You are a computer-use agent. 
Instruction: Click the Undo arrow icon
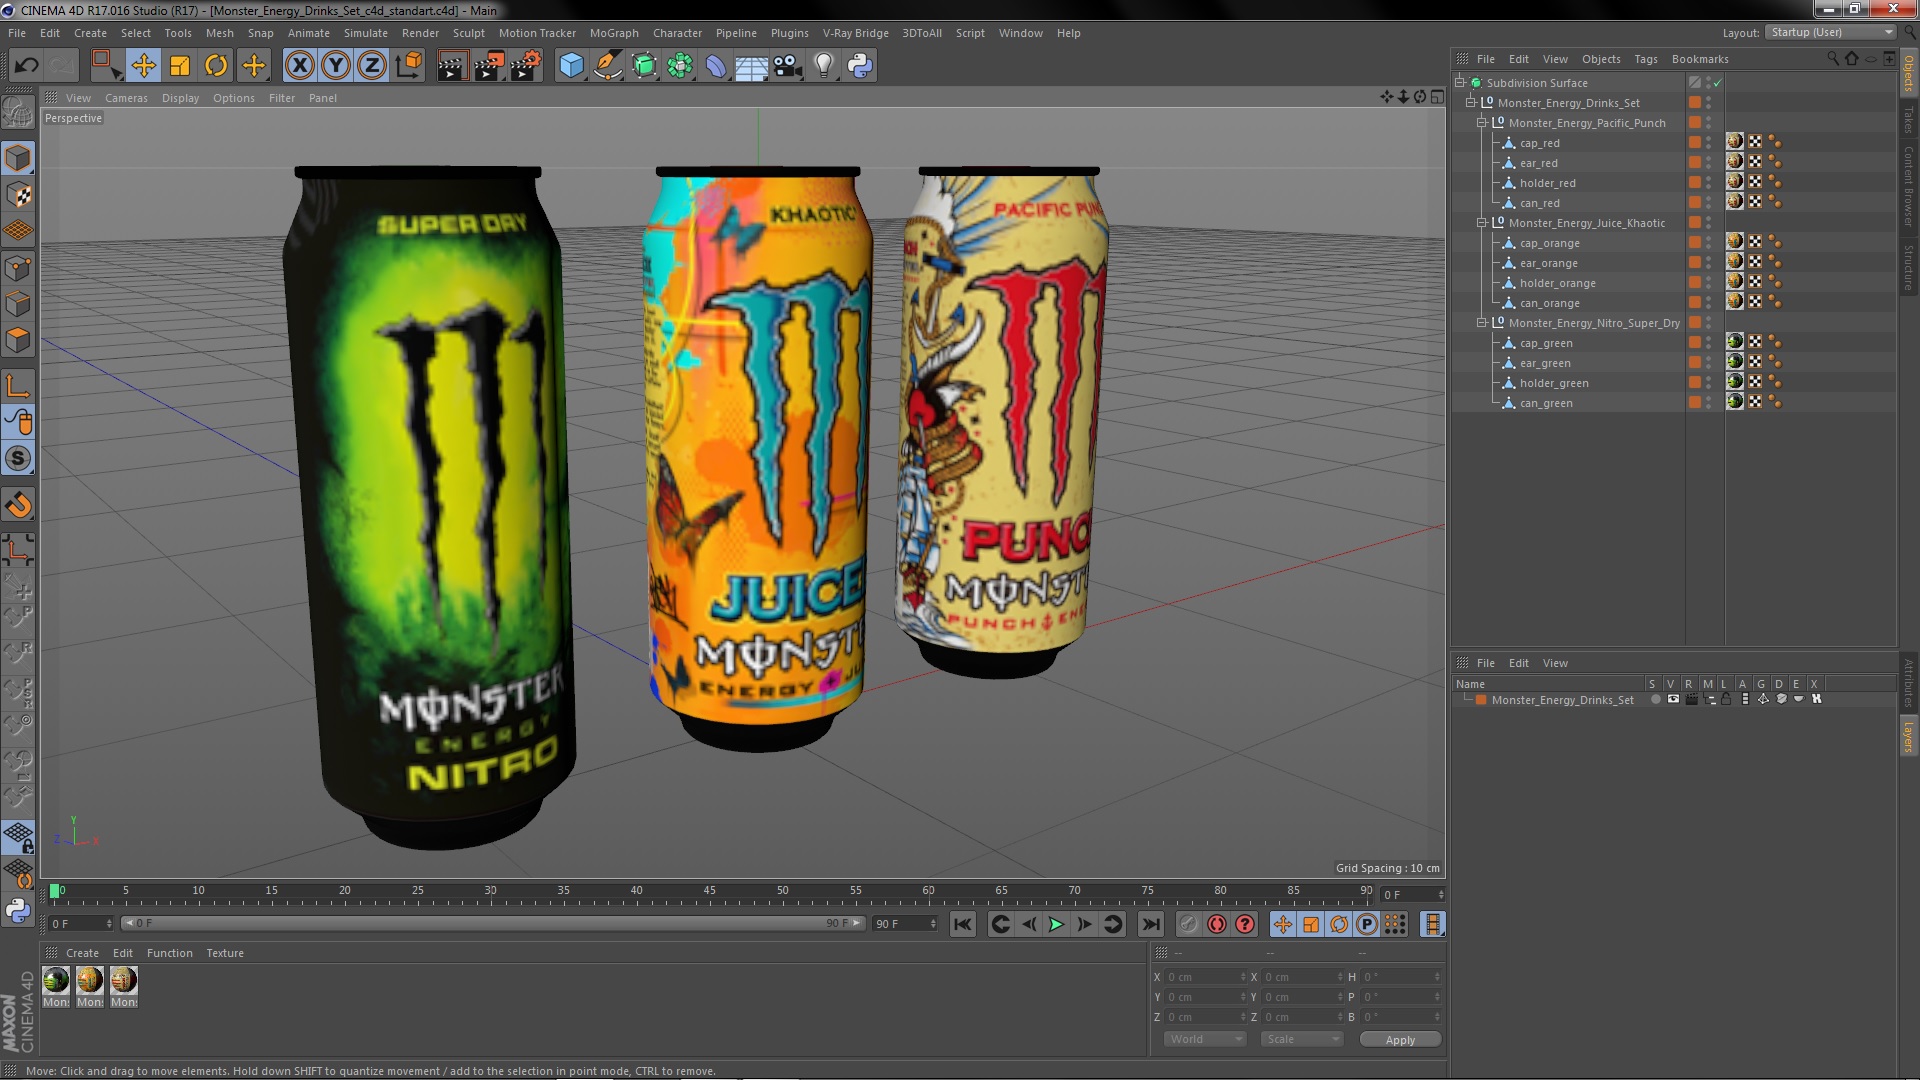coord(26,66)
